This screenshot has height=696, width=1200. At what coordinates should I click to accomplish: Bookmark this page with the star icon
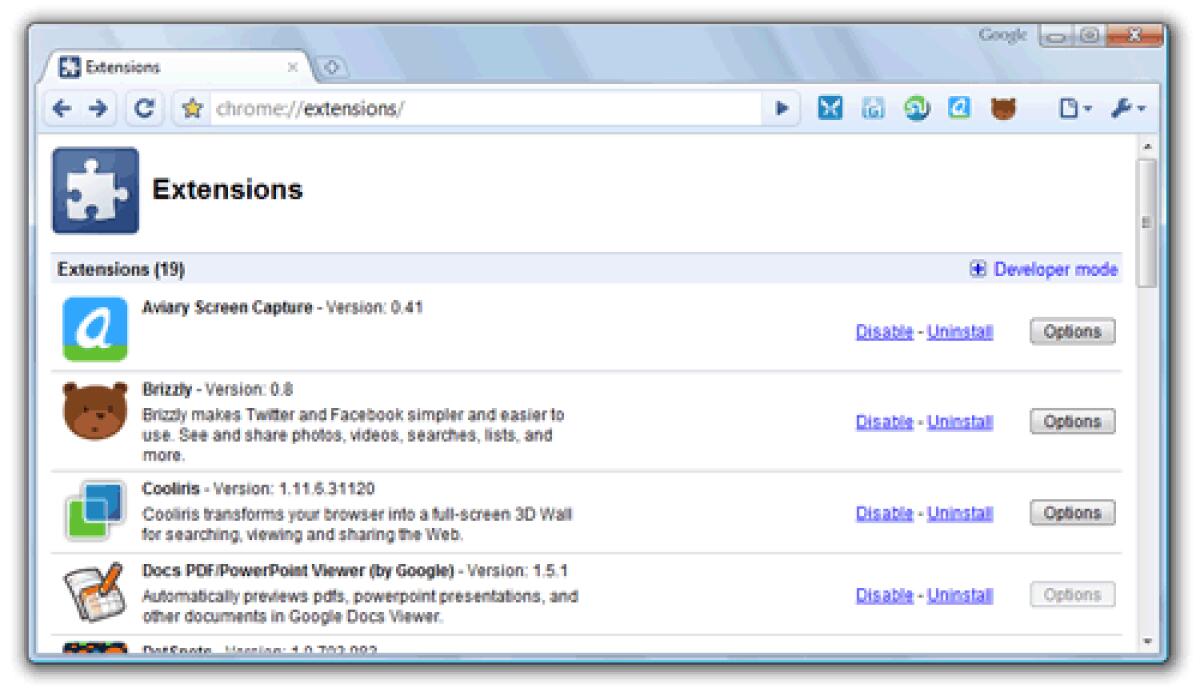click(x=192, y=109)
